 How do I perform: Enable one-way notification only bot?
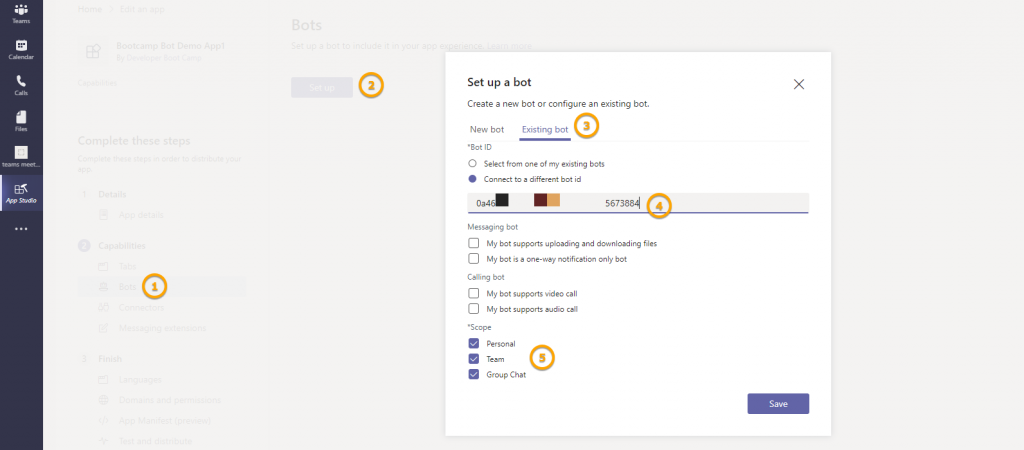pos(474,259)
